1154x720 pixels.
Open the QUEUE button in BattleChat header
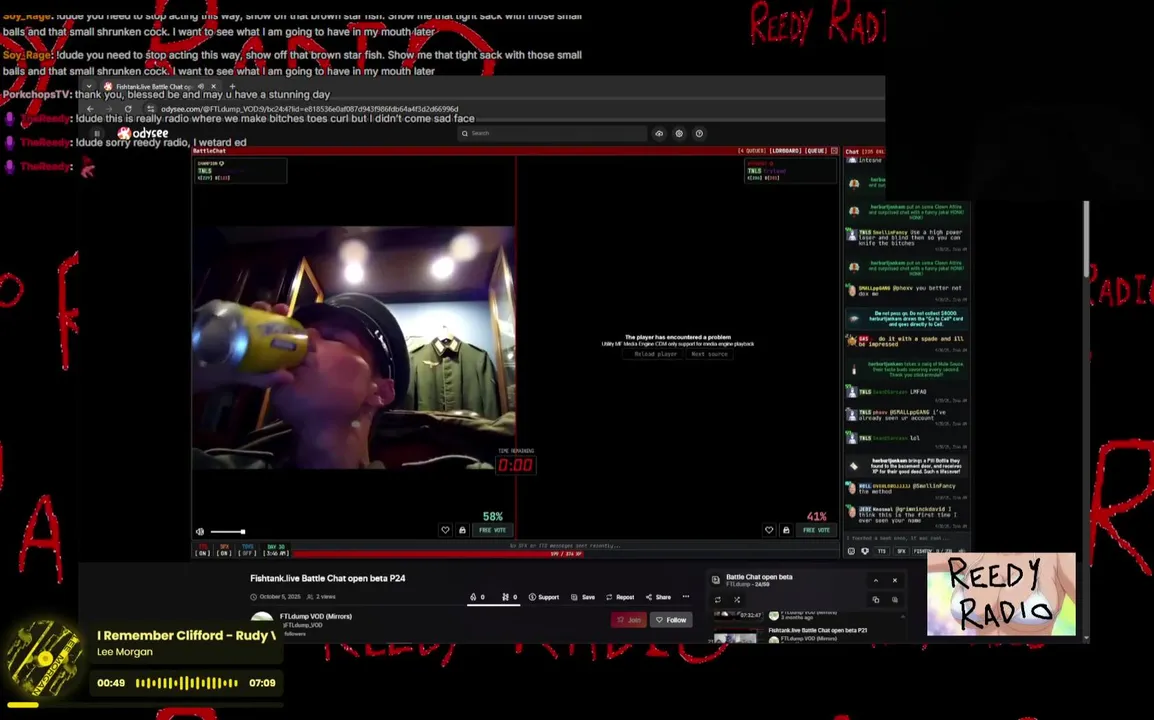815,151
